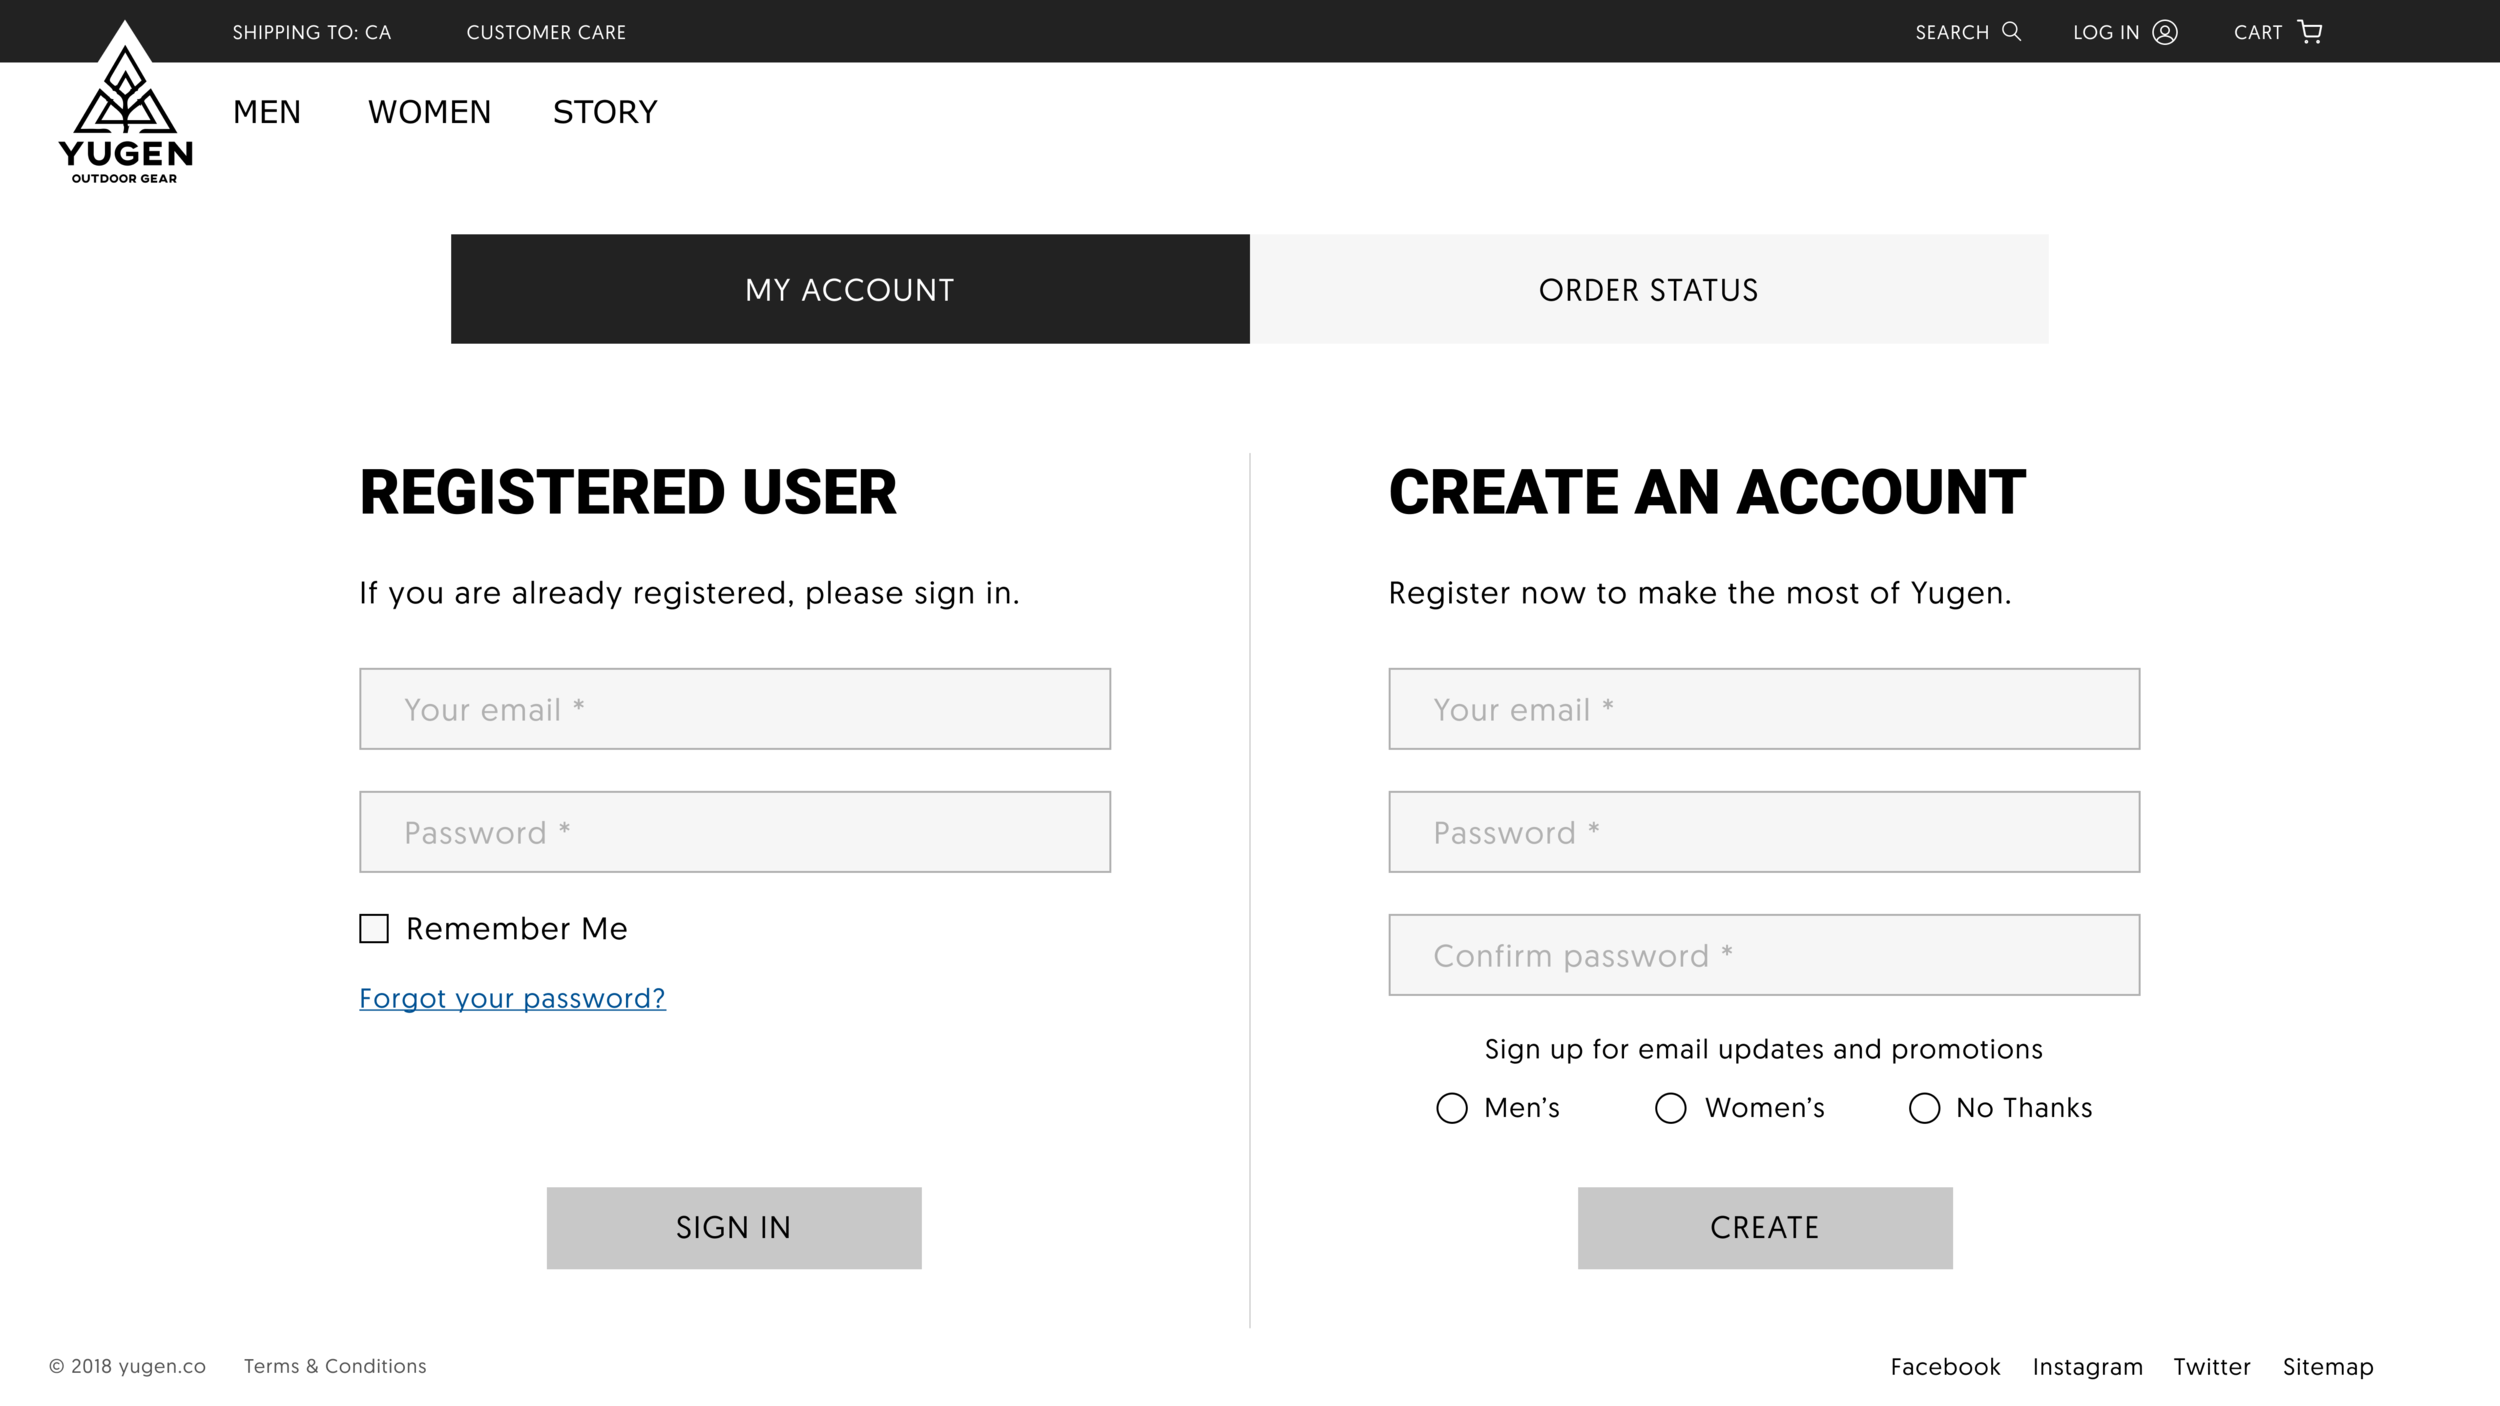Switch to the Order Status tab
This screenshot has height=1406, width=2500.
tap(1648, 289)
